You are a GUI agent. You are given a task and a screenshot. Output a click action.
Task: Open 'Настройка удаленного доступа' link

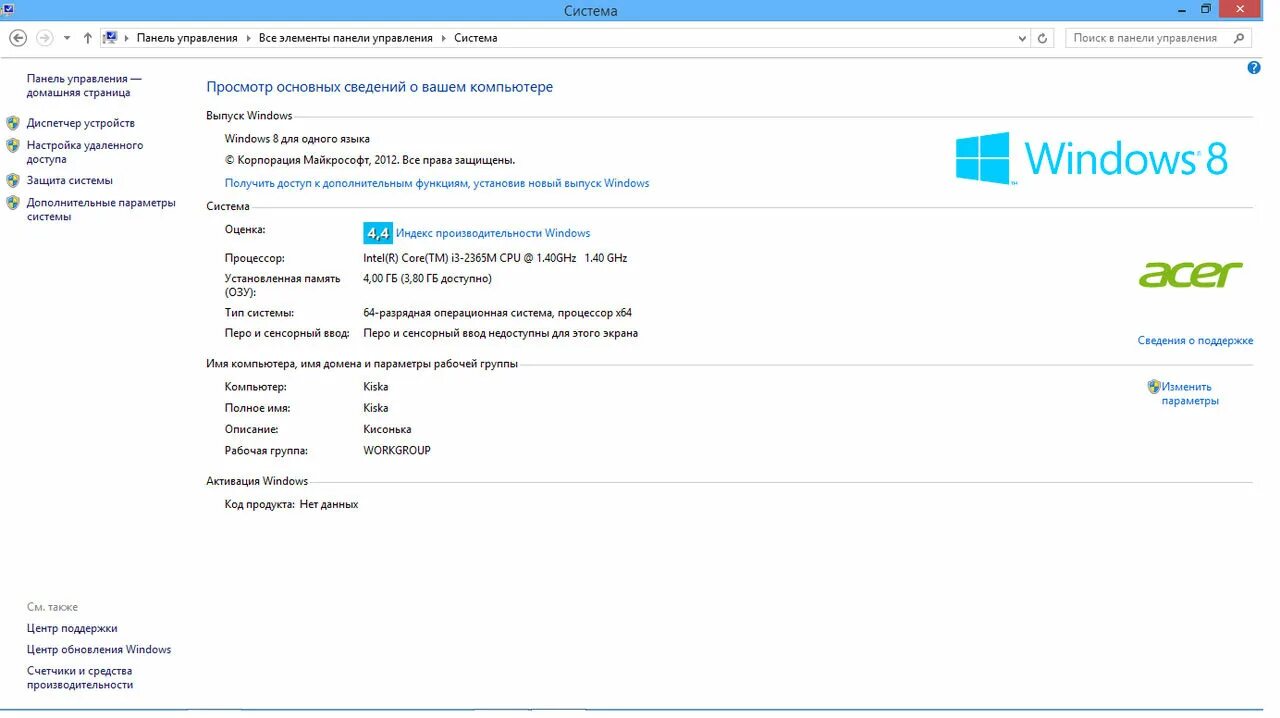tap(85, 152)
